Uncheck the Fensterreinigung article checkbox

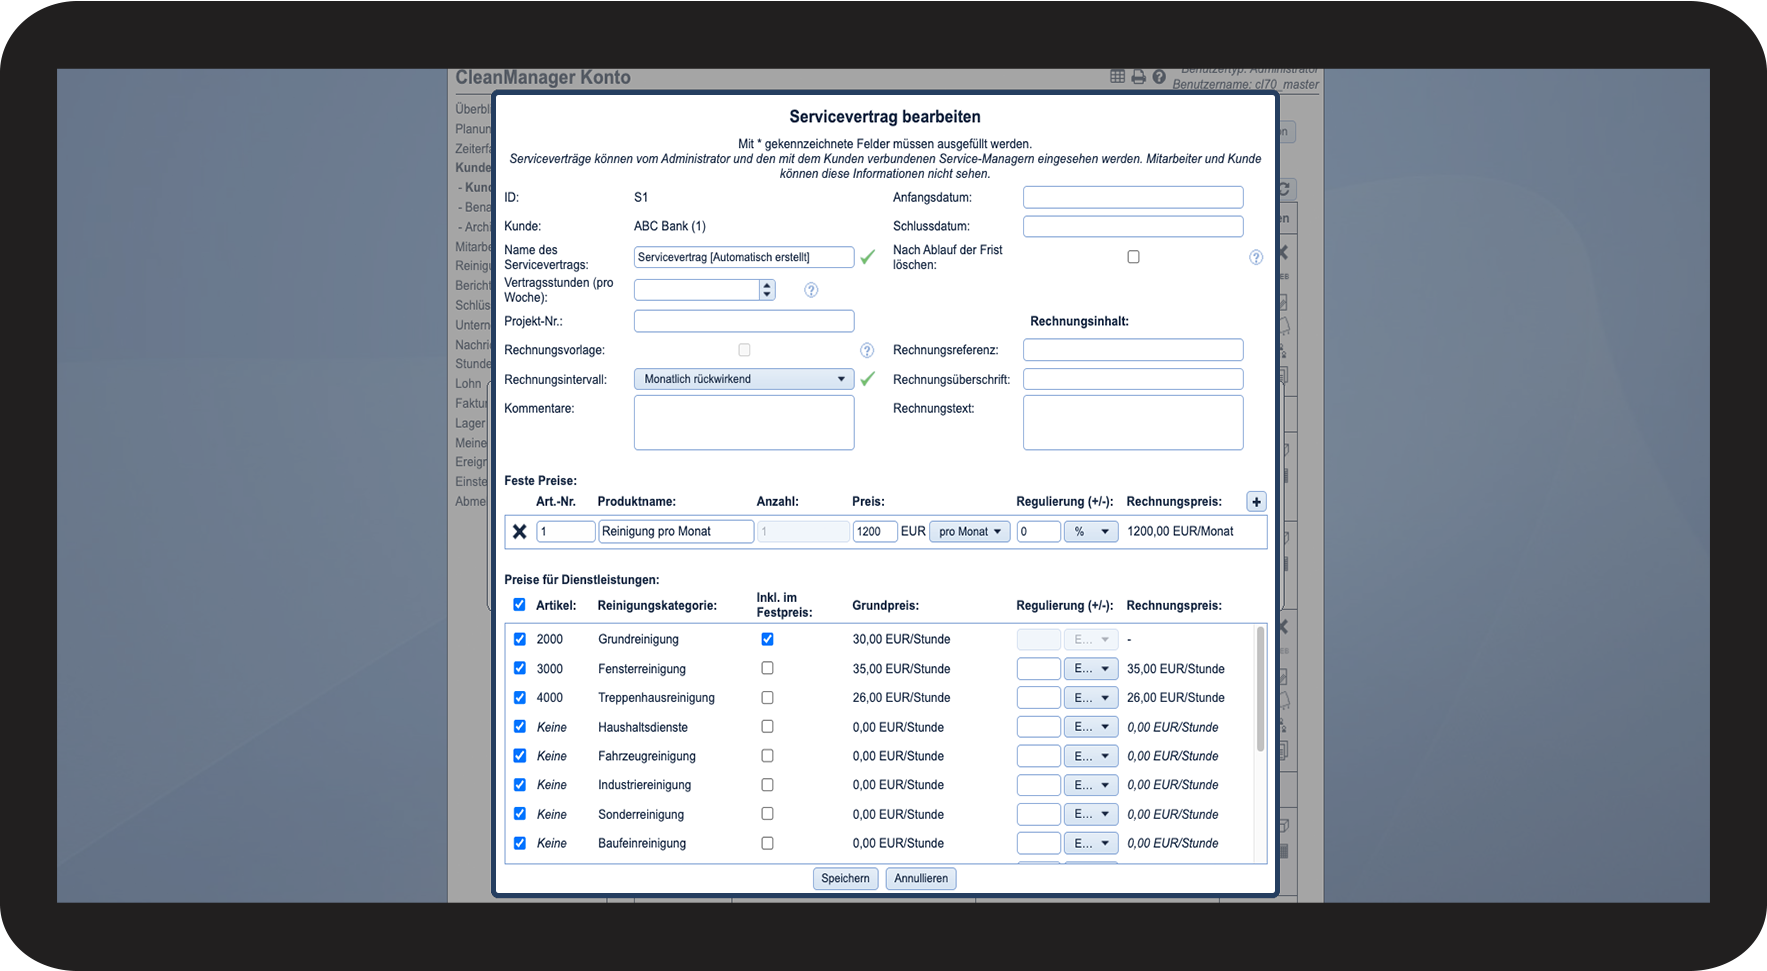(519, 668)
